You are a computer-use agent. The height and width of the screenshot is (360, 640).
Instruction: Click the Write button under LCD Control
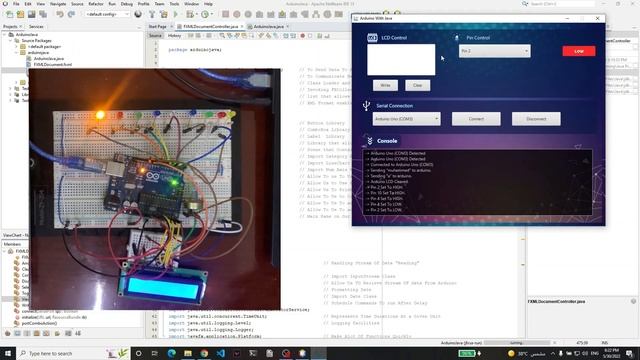(x=385, y=85)
